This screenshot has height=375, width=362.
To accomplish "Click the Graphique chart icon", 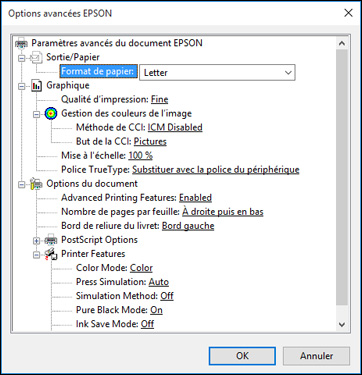I will (x=36, y=86).
